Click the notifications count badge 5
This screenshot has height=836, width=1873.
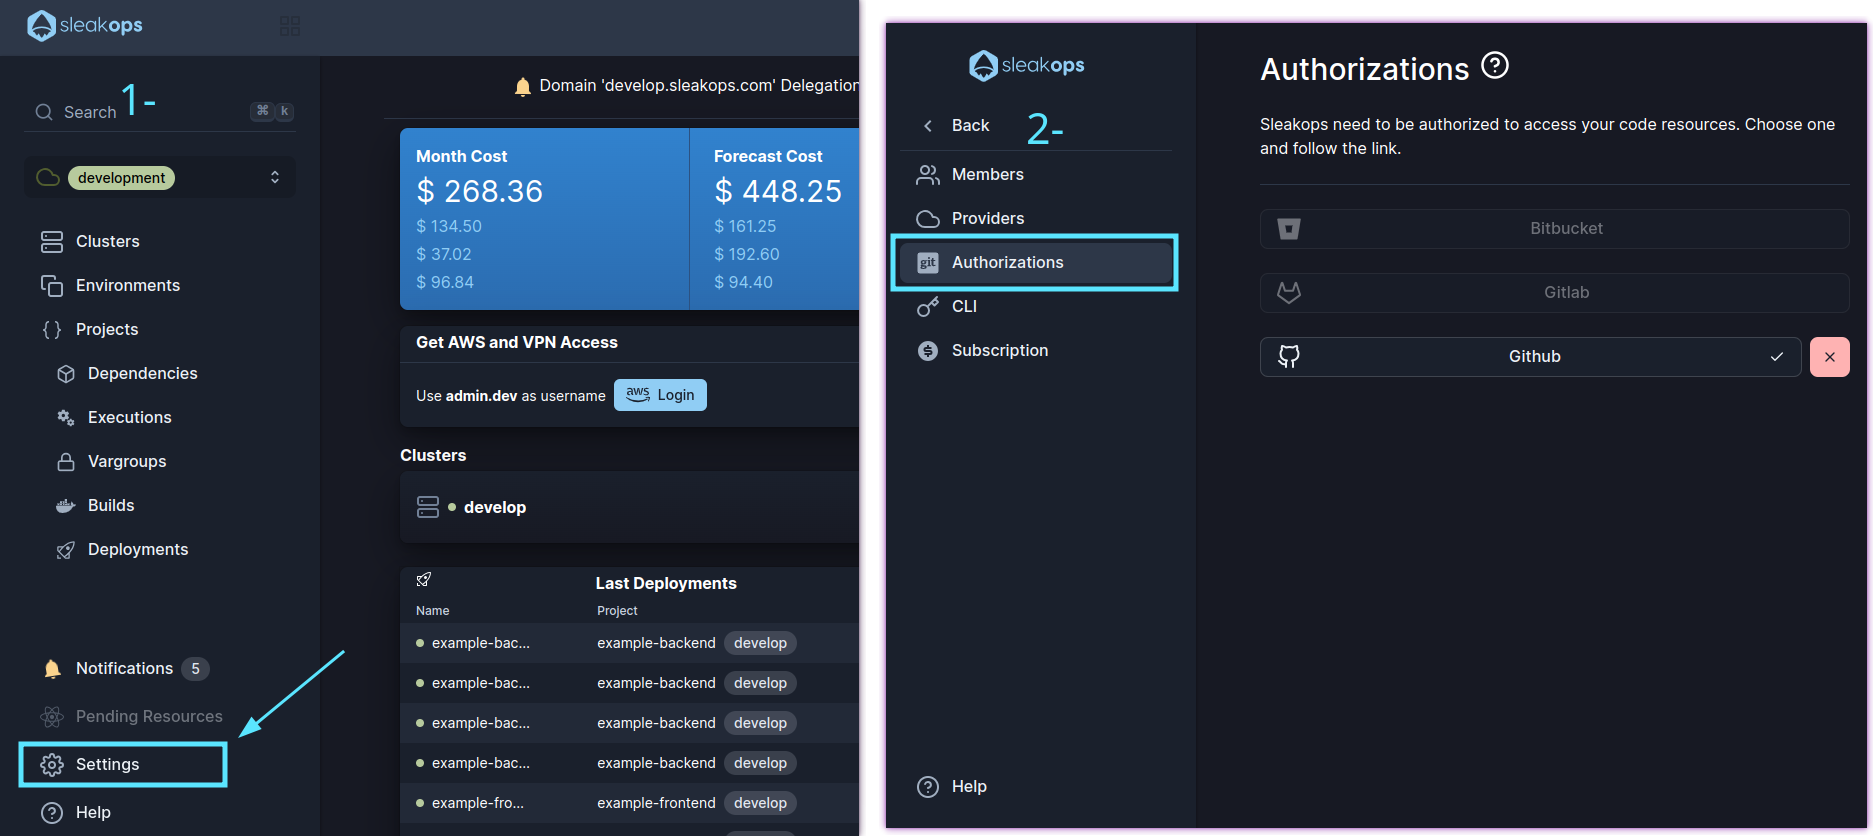pyautogui.click(x=195, y=668)
